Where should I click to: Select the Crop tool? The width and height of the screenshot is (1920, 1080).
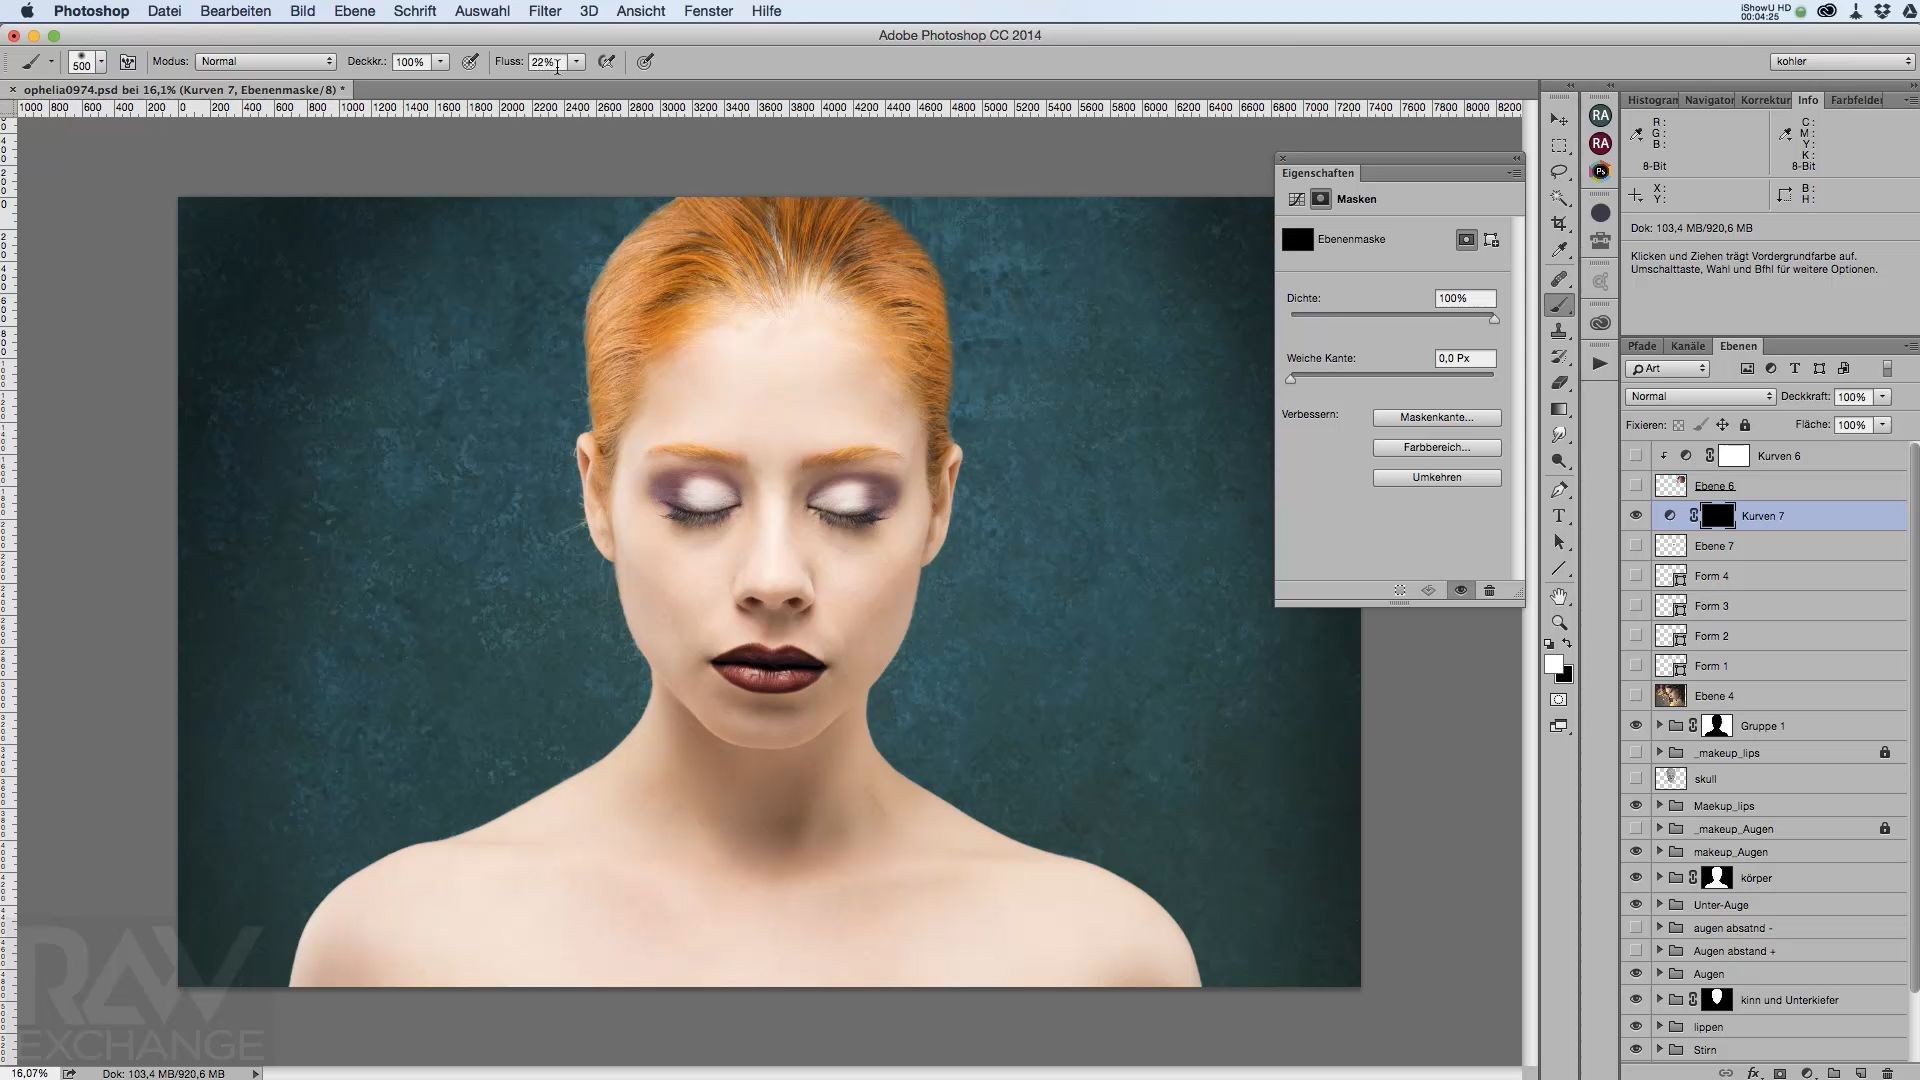pyautogui.click(x=1559, y=224)
